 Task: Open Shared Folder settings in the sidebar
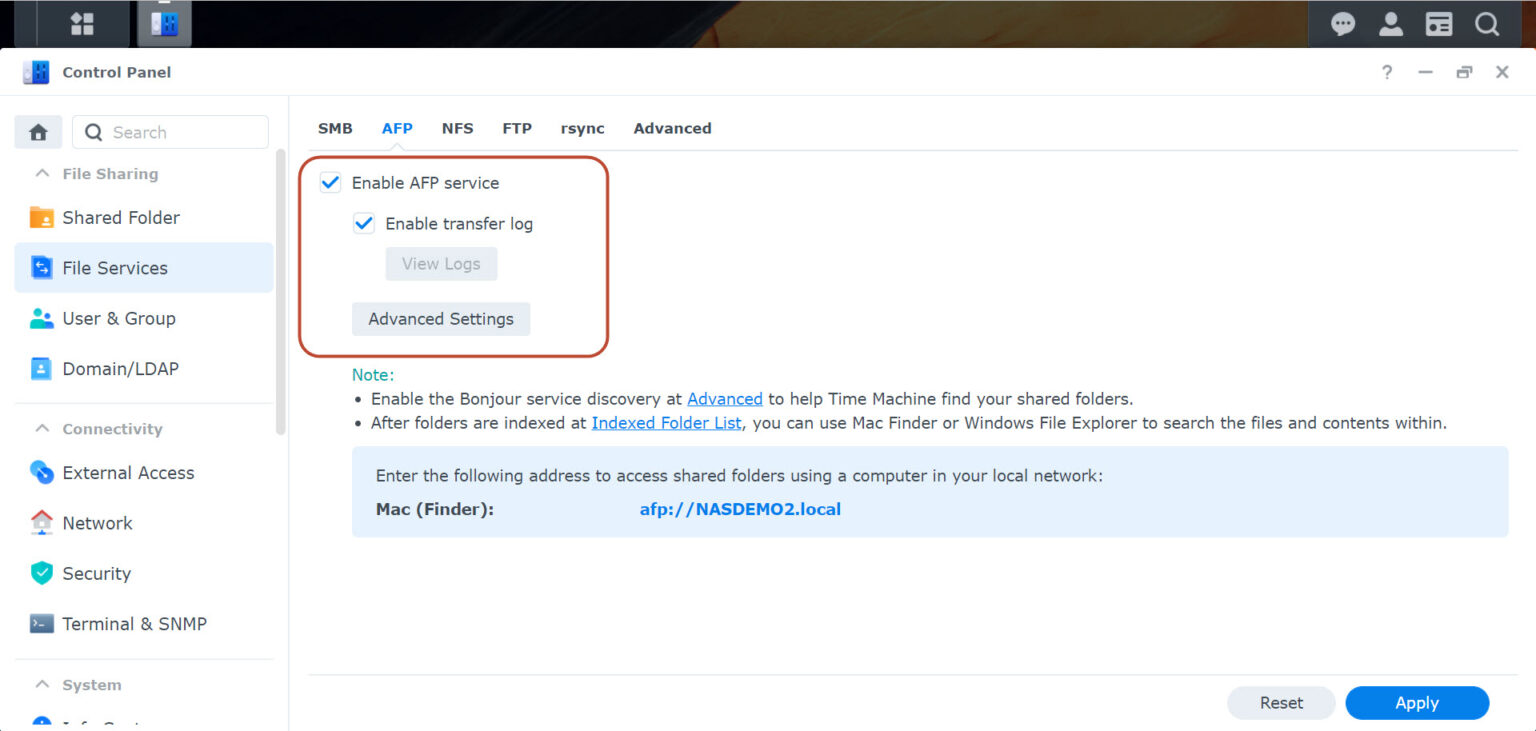(121, 217)
